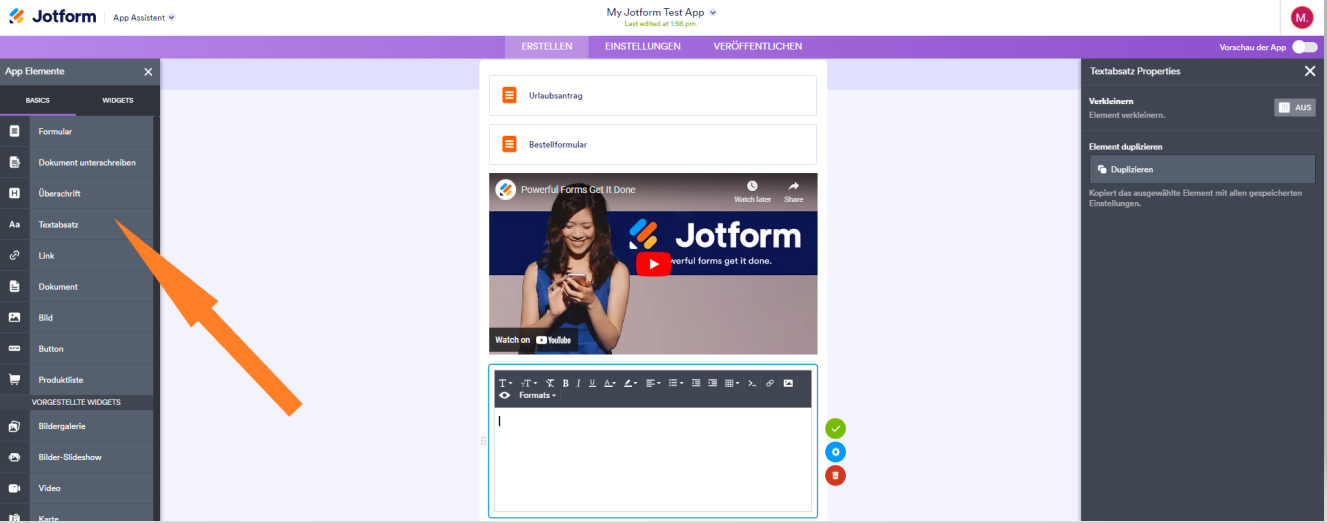This screenshot has width=1327, height=523.
Task: Open the bullet list dropdown
Action: [675, 383]
